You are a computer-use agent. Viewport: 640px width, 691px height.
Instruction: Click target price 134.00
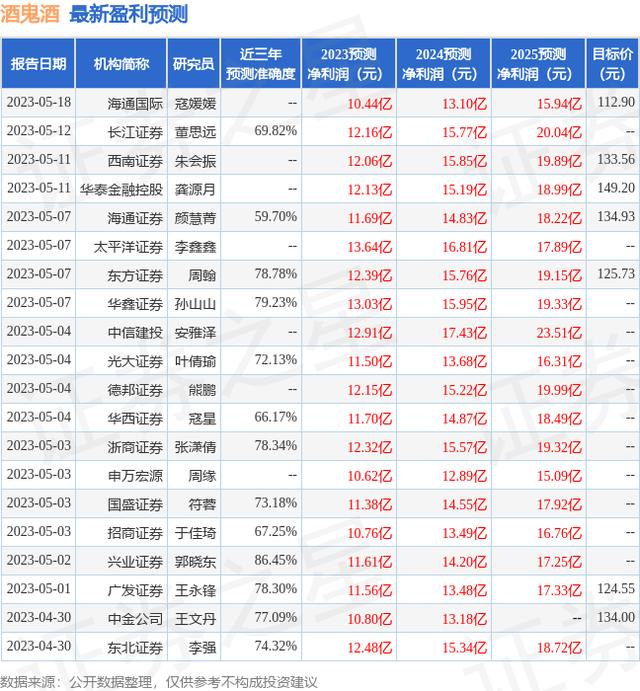616,617
